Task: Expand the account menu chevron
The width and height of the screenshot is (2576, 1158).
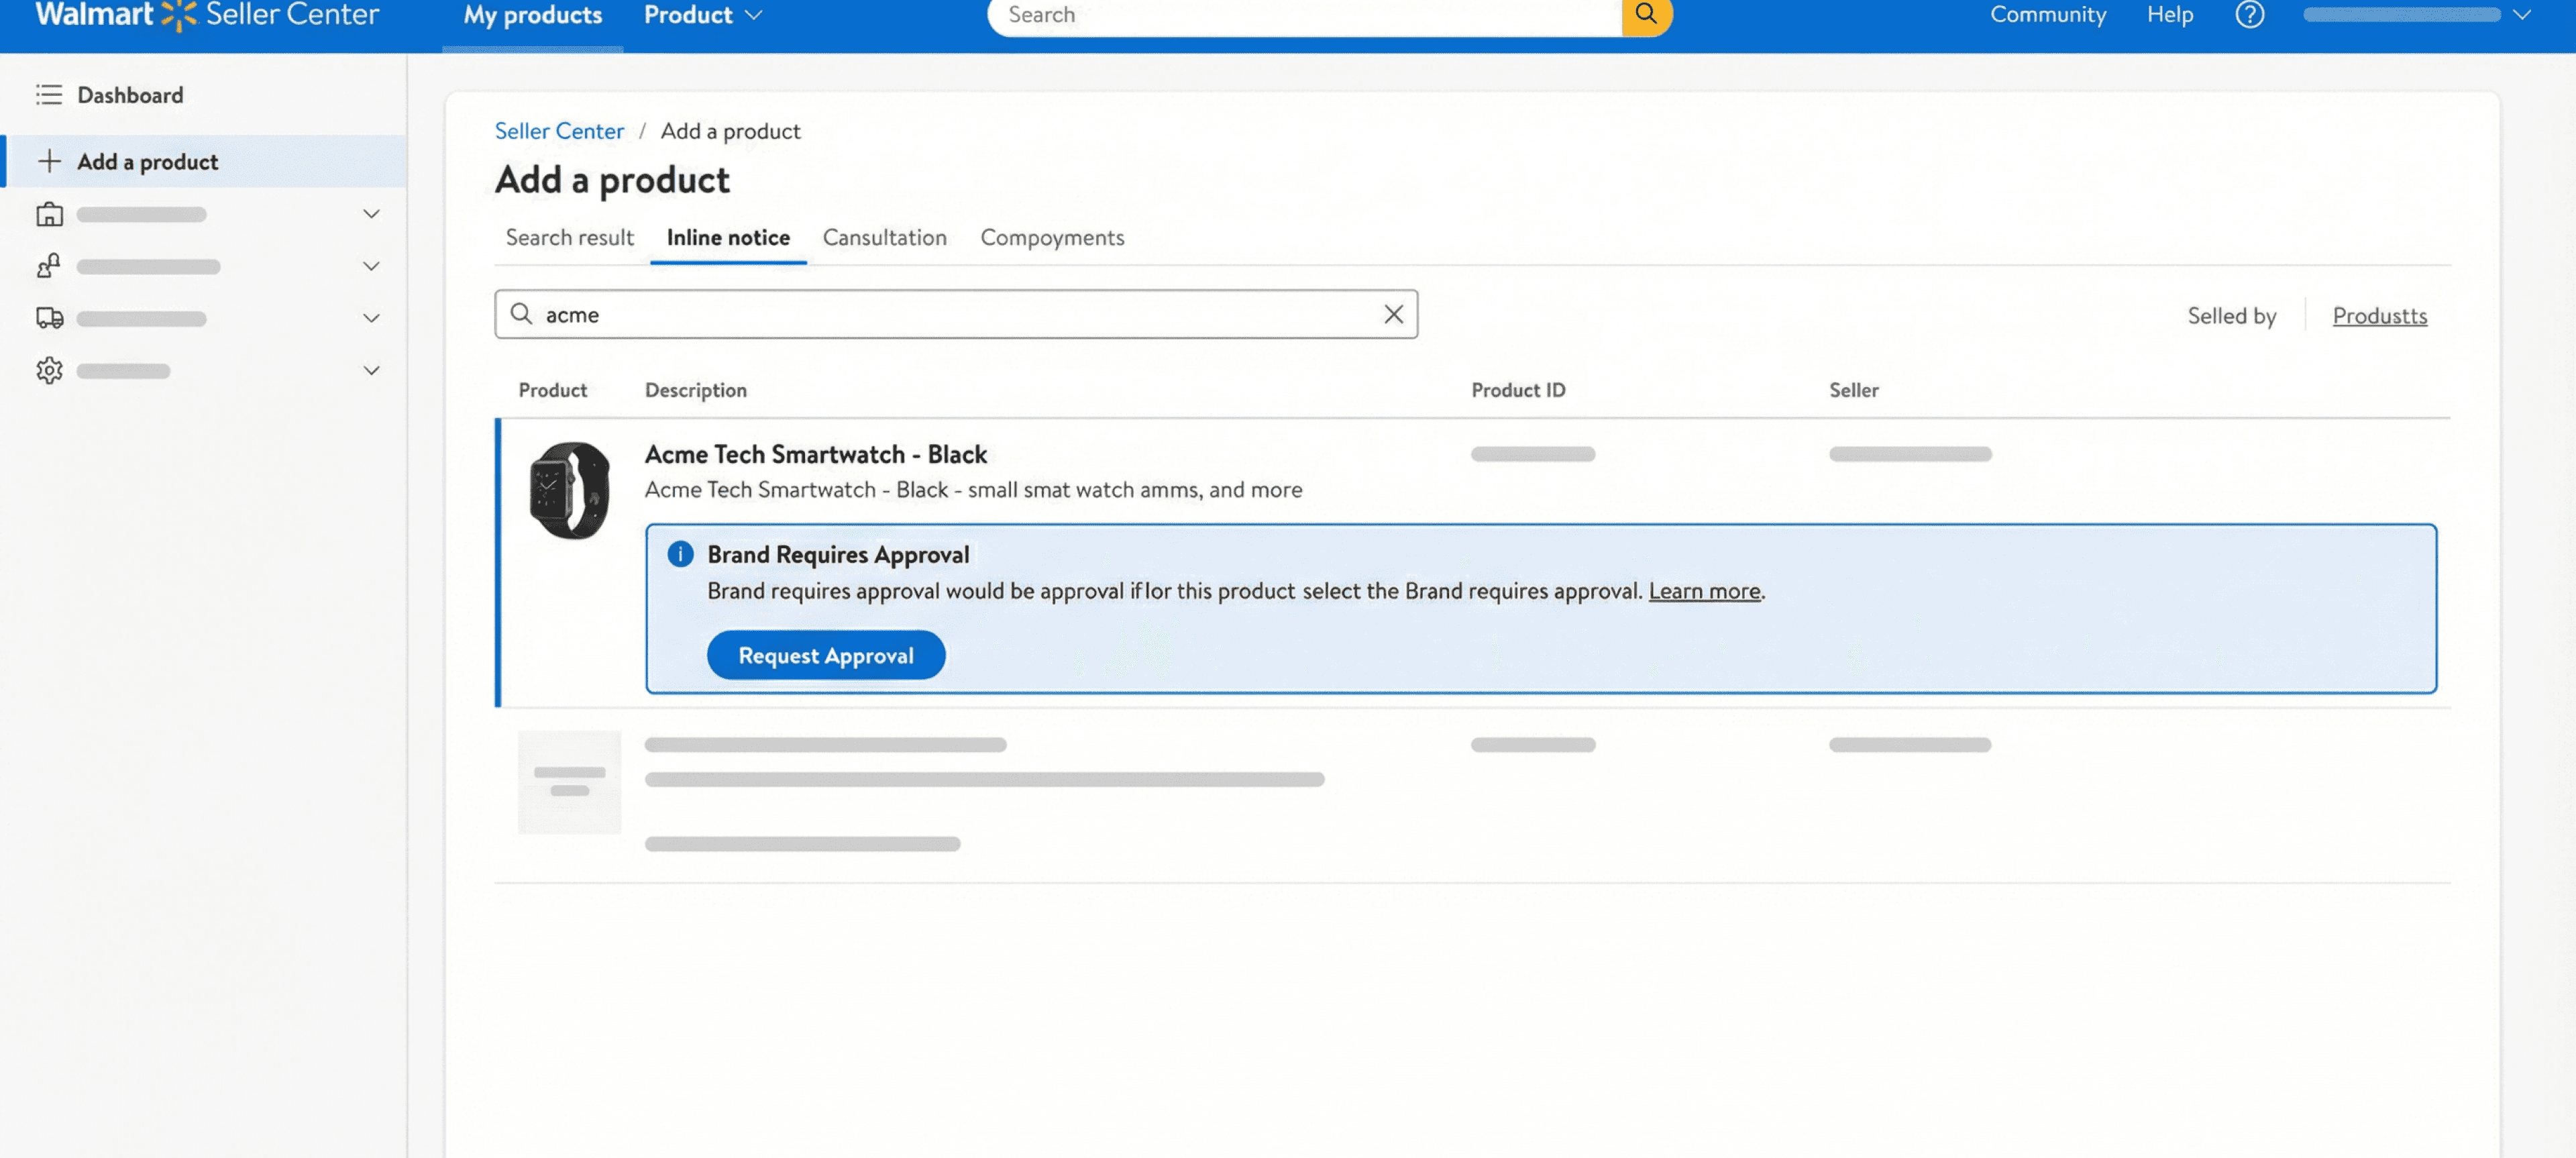Action: coord(2522,15)
